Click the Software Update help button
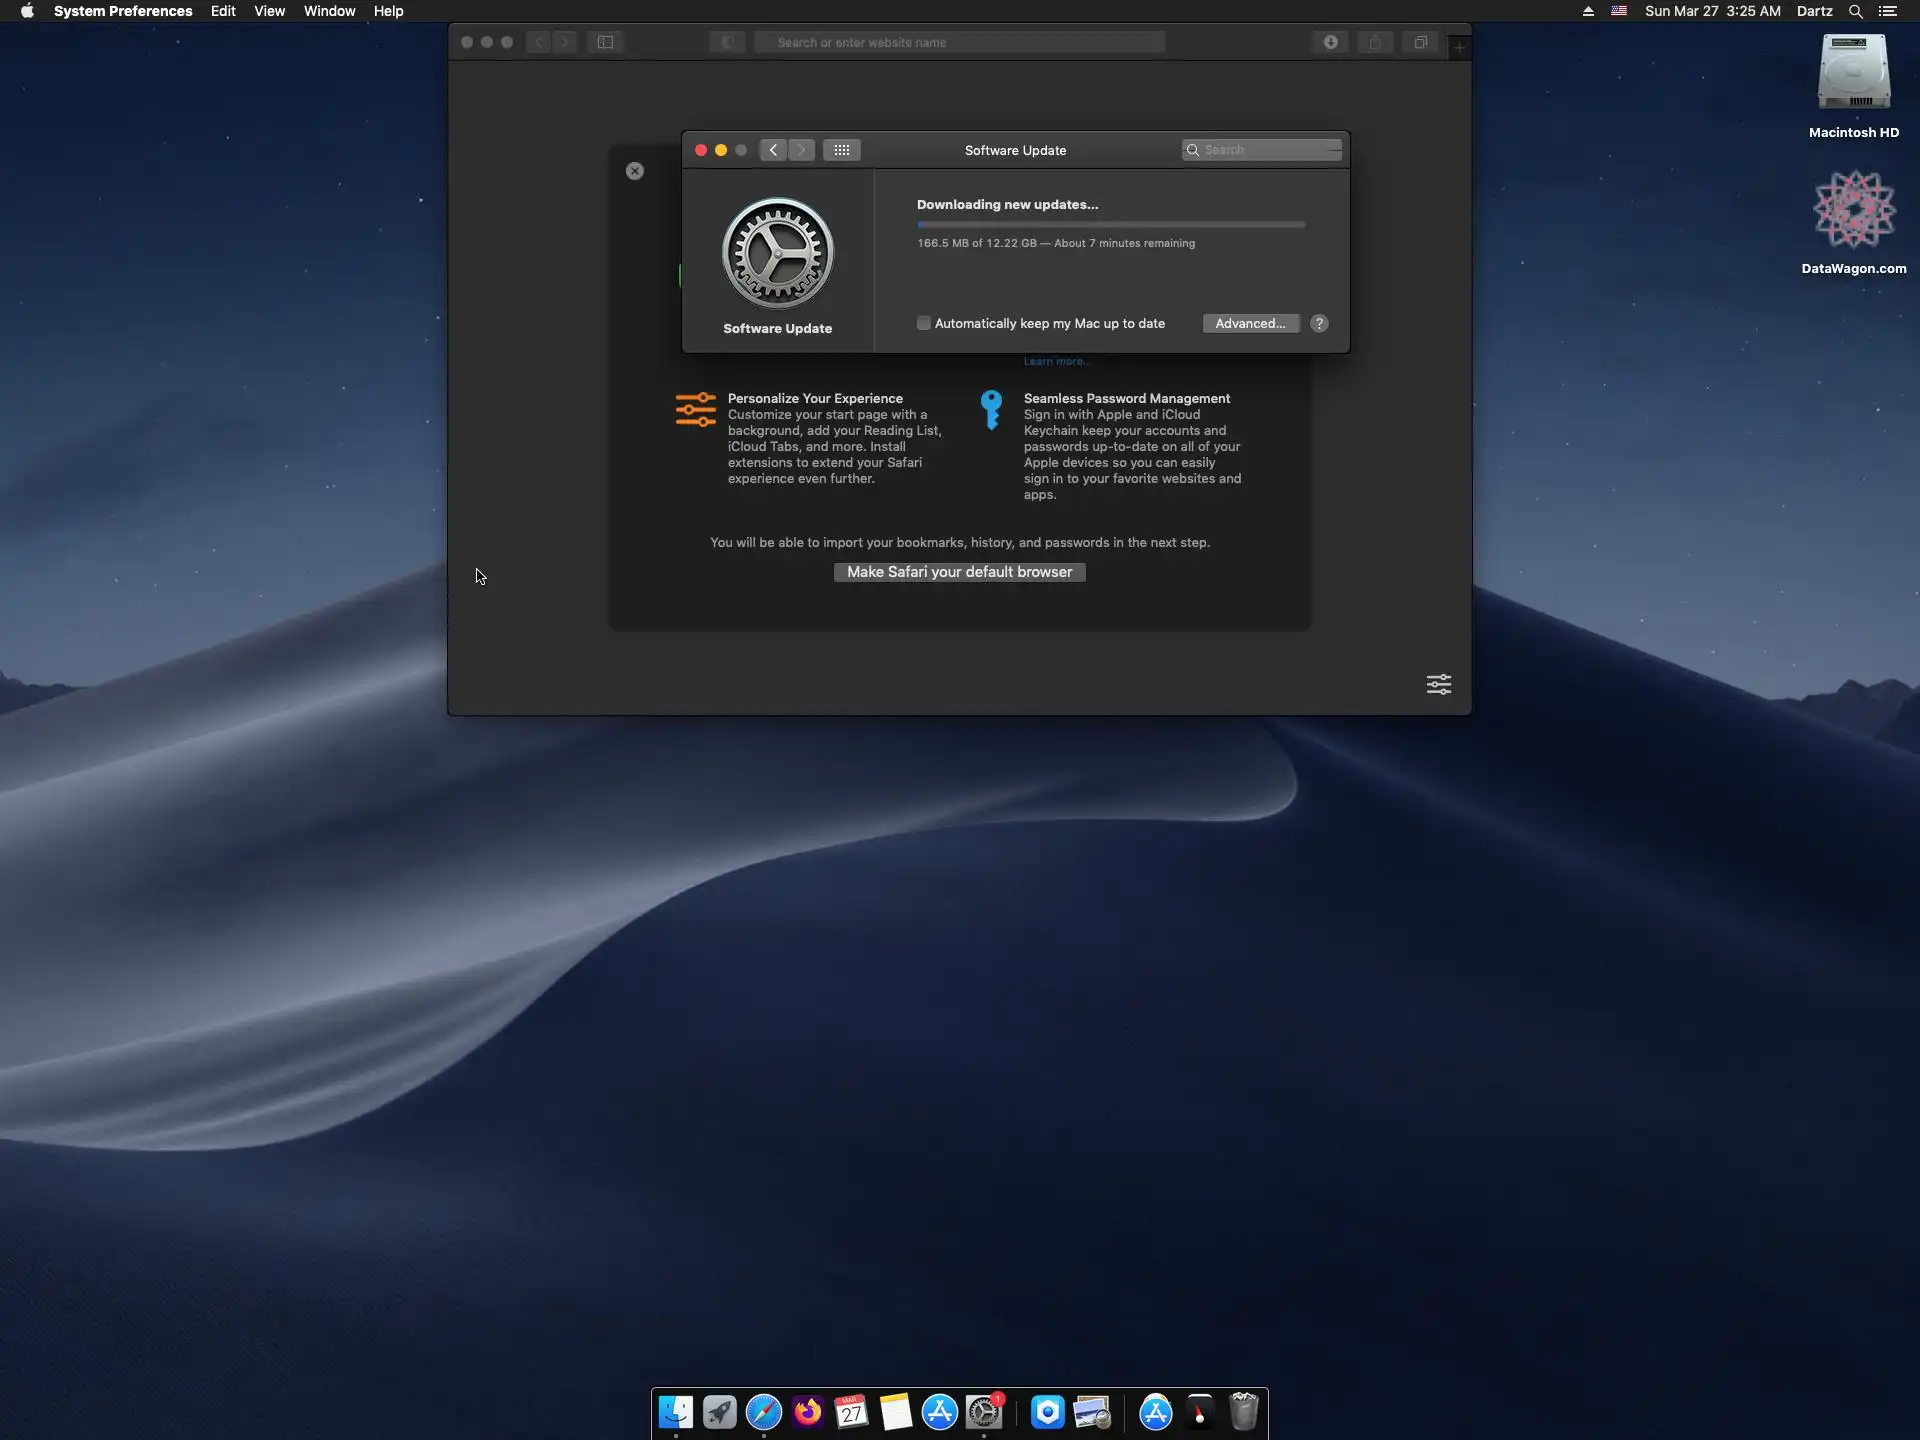The image size is (1920, 1440). 1319,323
